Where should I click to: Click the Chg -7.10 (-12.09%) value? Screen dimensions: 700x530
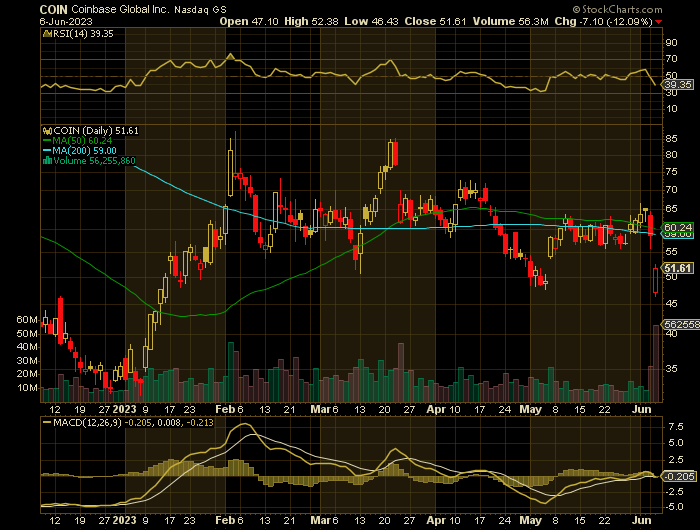[604, 21]
